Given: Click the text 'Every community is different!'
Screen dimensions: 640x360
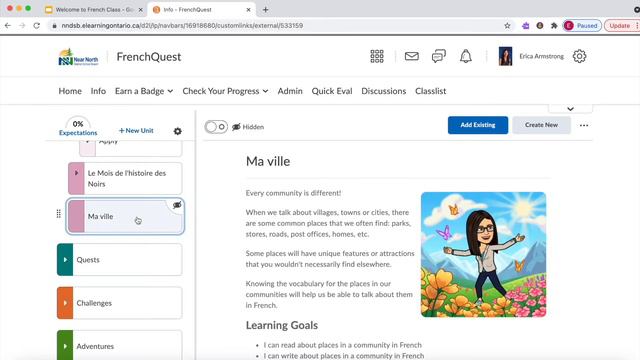Looking at the screenshot, I should [x=293, y=193].
